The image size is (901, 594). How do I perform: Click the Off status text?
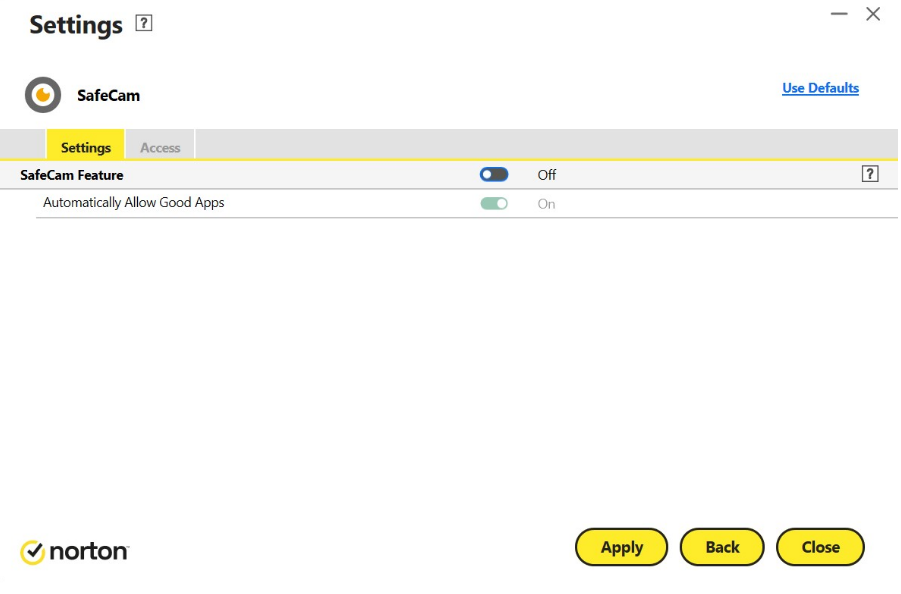(546, 175)
